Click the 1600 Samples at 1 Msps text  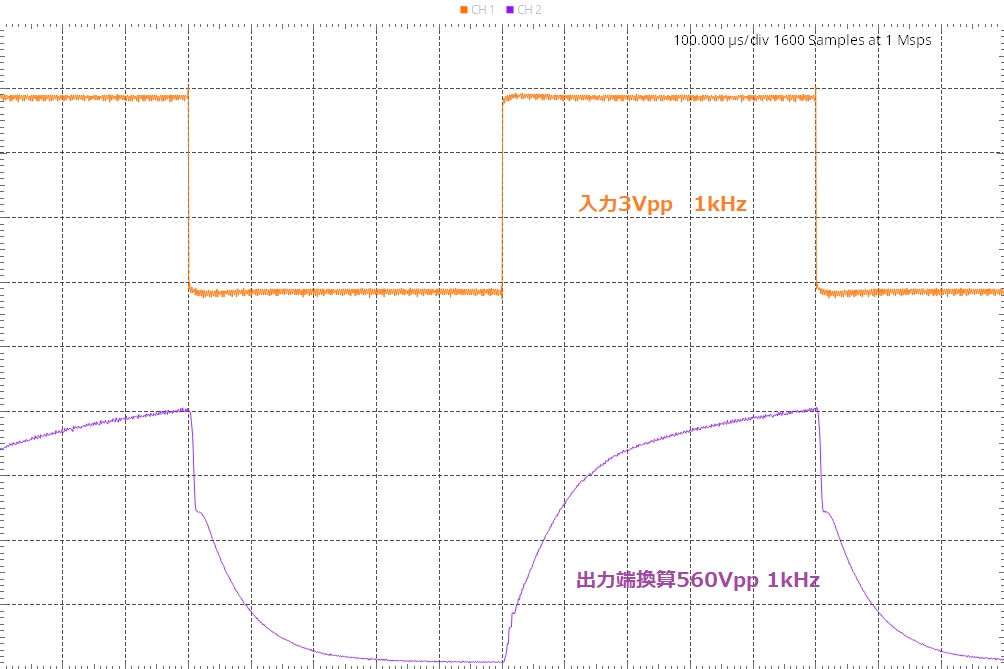(852, 40)
